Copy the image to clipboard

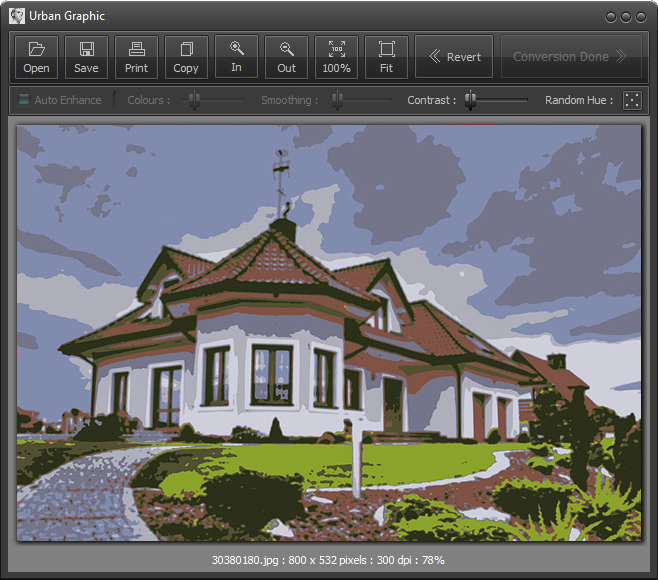tap(186, 57)
